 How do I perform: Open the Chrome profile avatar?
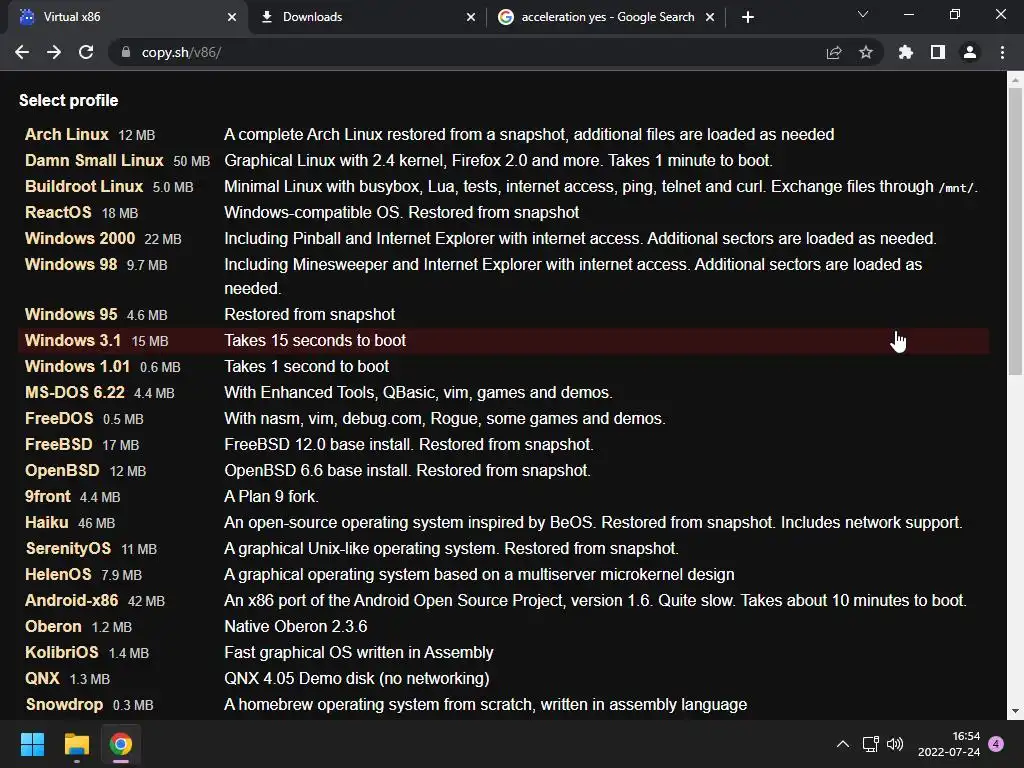click(x=970, y=52)
